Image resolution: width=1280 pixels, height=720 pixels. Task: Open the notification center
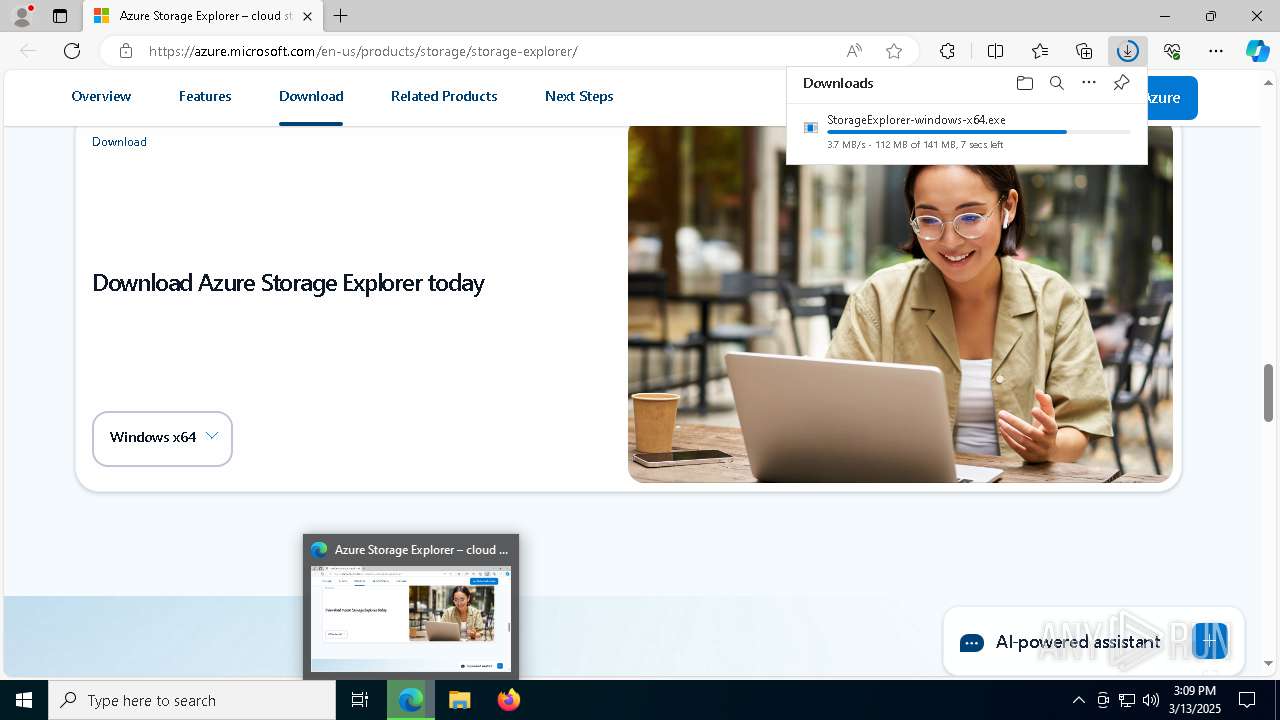[x=1247, y=700]
